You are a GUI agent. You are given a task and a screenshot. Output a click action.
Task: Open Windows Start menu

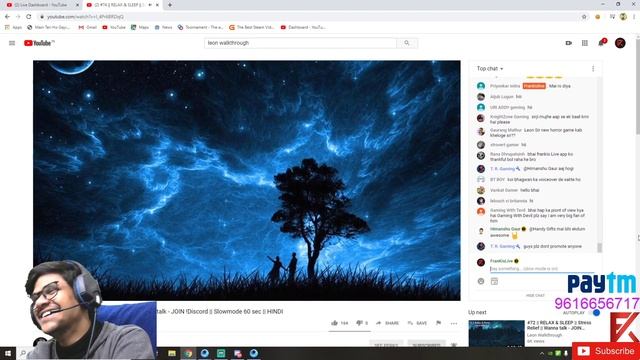(7, 353)
